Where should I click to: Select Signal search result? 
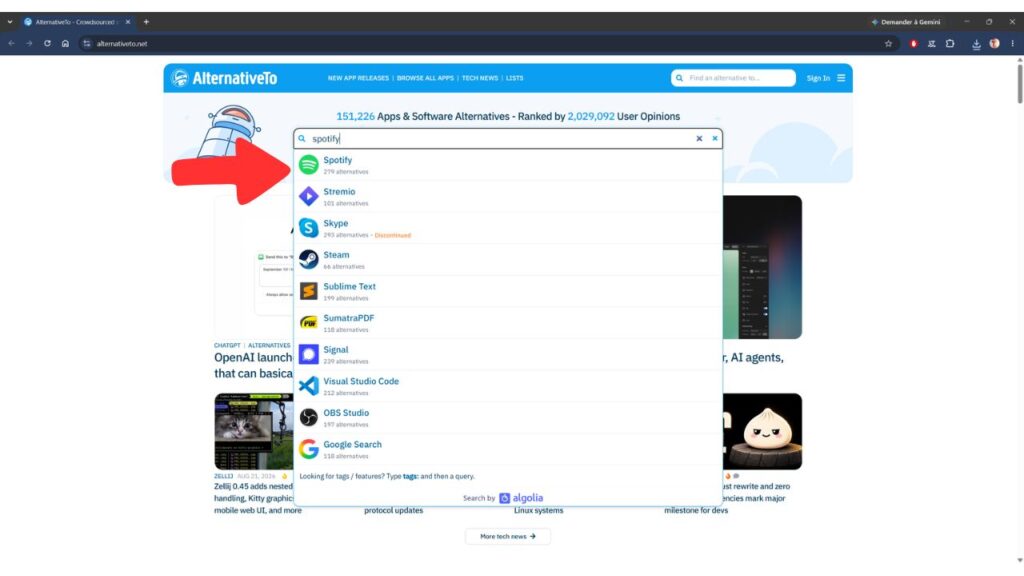508,354
